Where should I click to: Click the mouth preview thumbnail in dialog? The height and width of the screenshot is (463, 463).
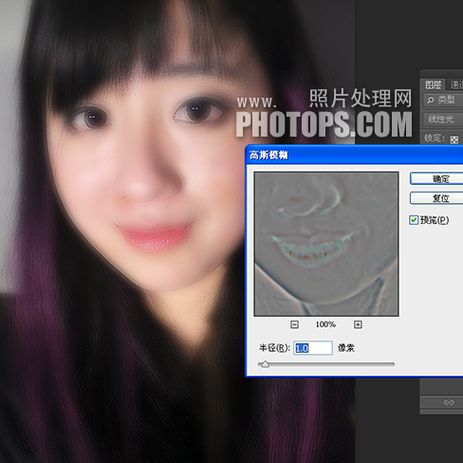click(x=326, y=244)
